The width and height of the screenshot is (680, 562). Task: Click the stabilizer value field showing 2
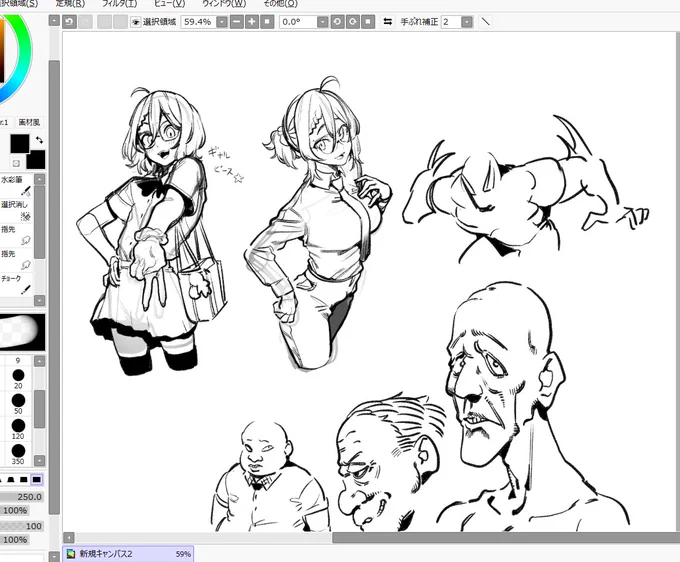[x=451, y=22]
